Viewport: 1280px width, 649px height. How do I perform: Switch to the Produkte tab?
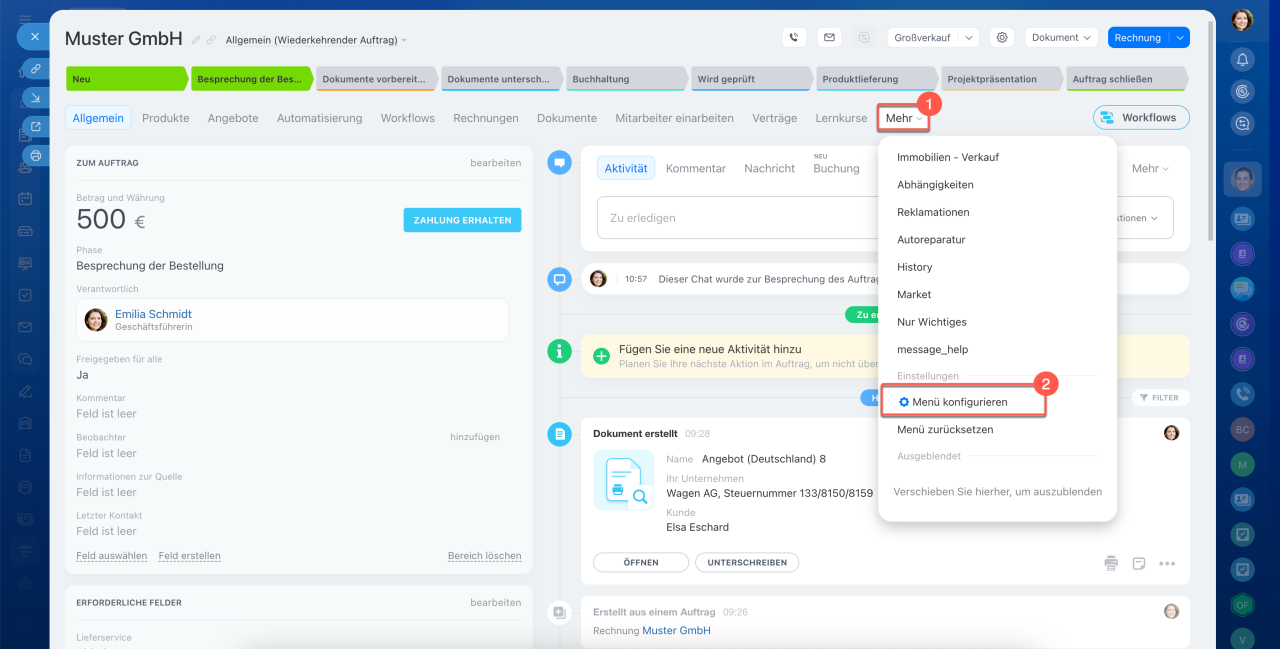165,118
